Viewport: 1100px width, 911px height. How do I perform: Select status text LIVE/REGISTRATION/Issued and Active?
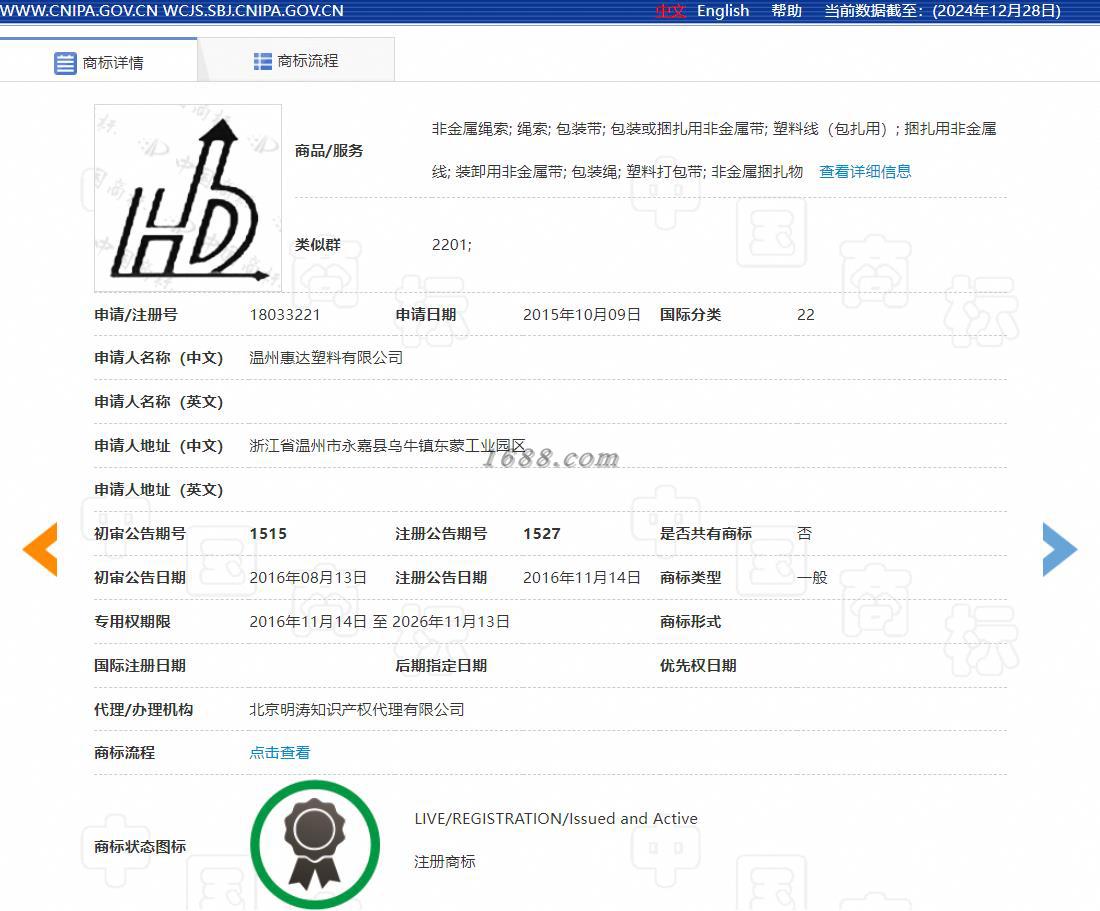pos(556,818)
